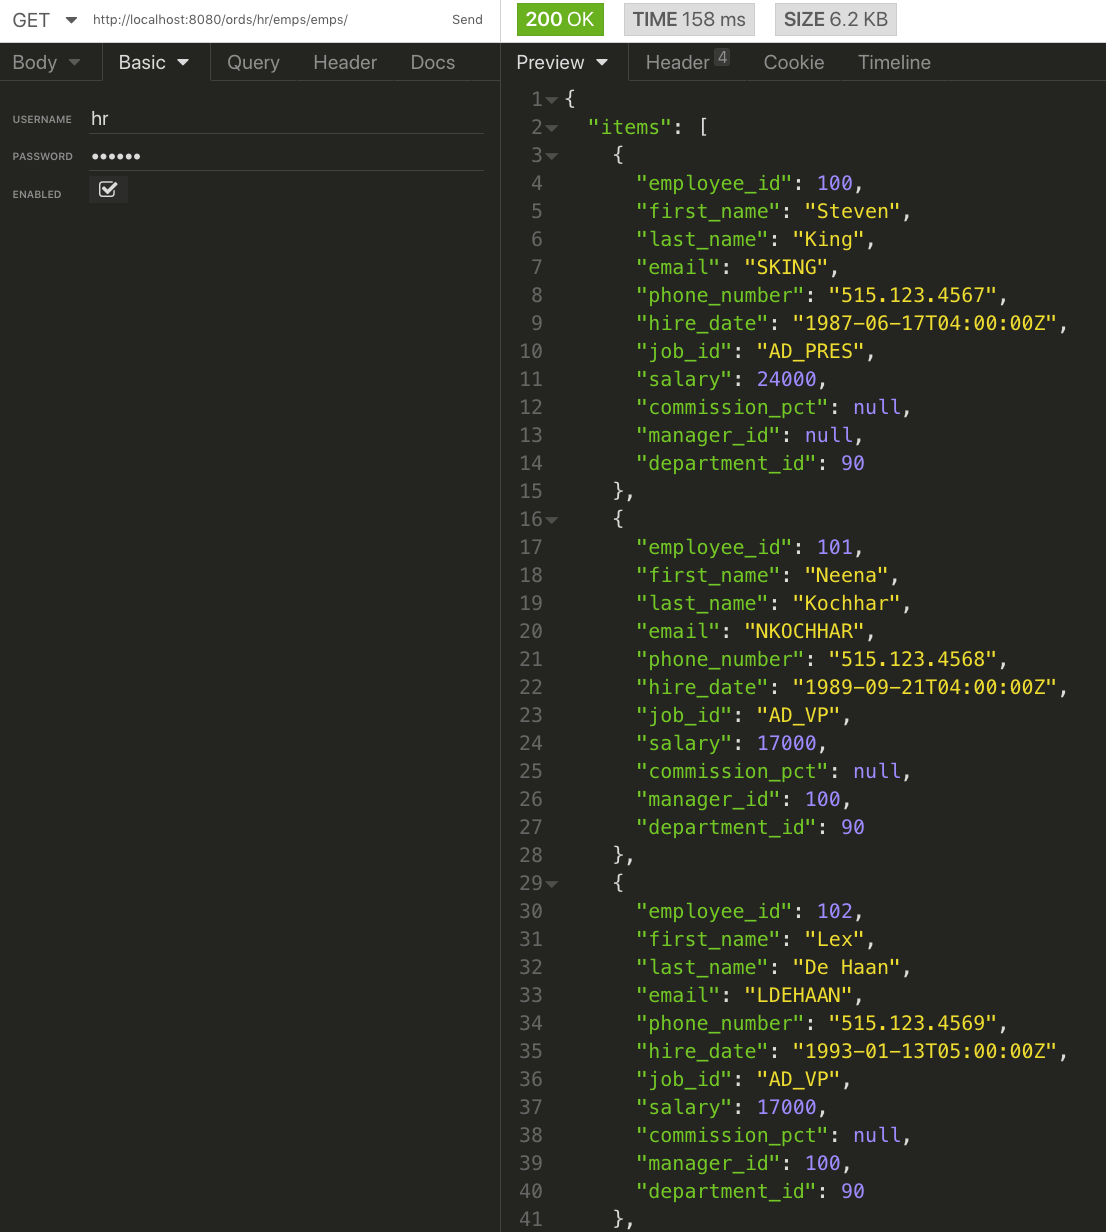
Task: Switch to the Cookie tab
Action: tap(794, 62)
